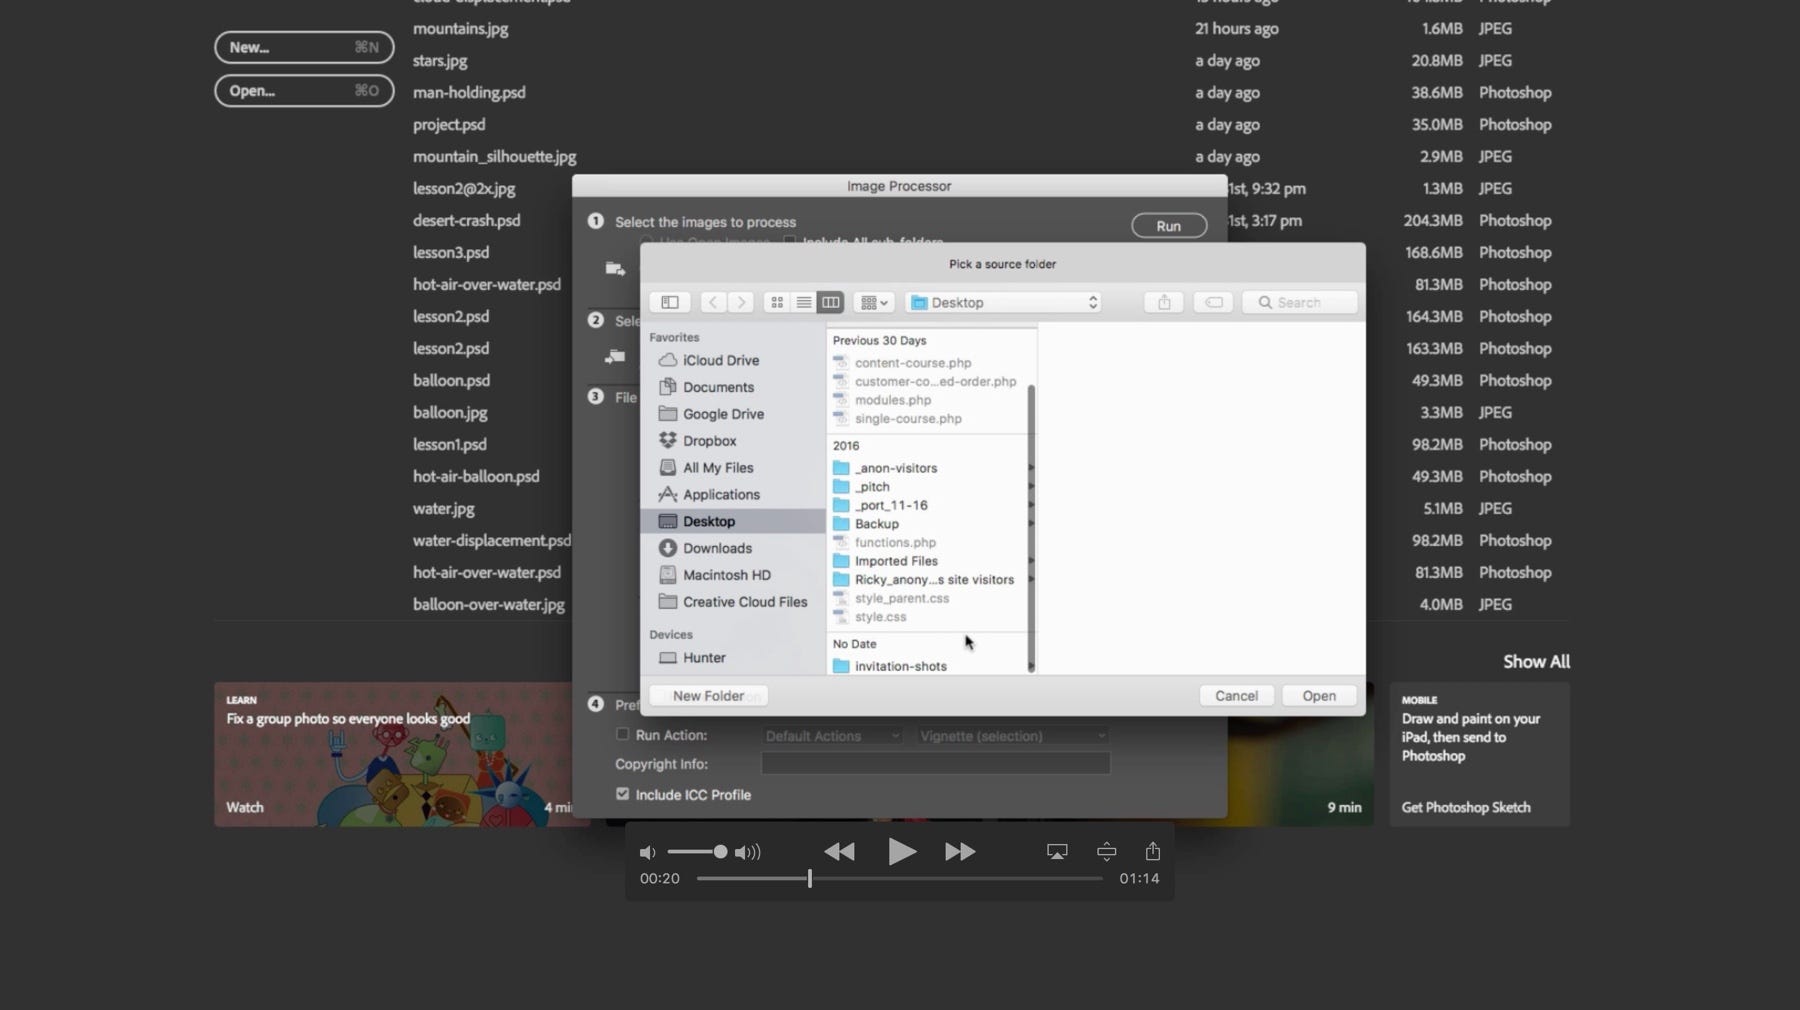The image size is (1800, 1010).
Task: Go back in the folder picker
Action: (x=713, y=302)
